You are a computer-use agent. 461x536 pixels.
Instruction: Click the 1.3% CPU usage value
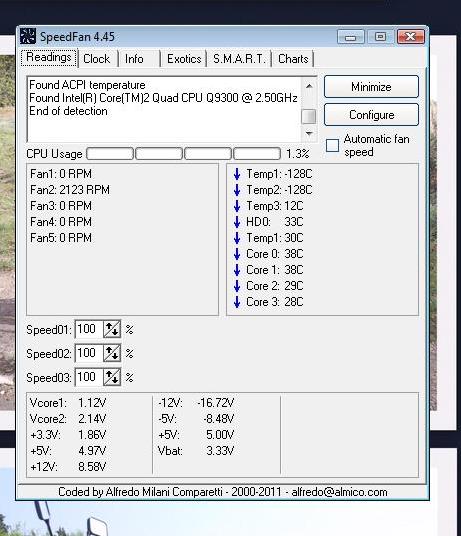coord(298,154)
